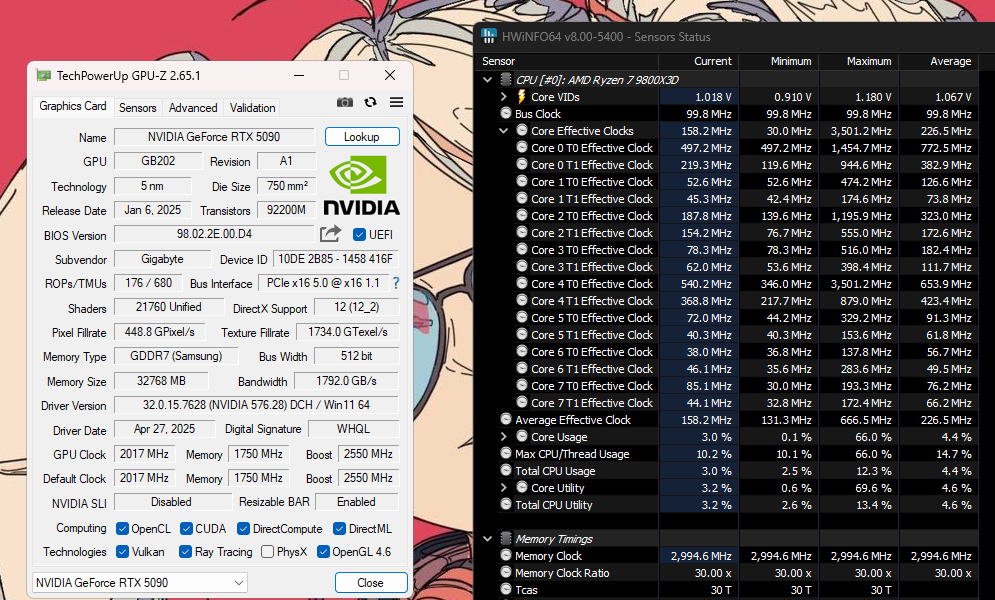This screenshot has height=600, width=995.
Task: Click the Core Effective Clocks sensor icon
Action: coord(522,130)
